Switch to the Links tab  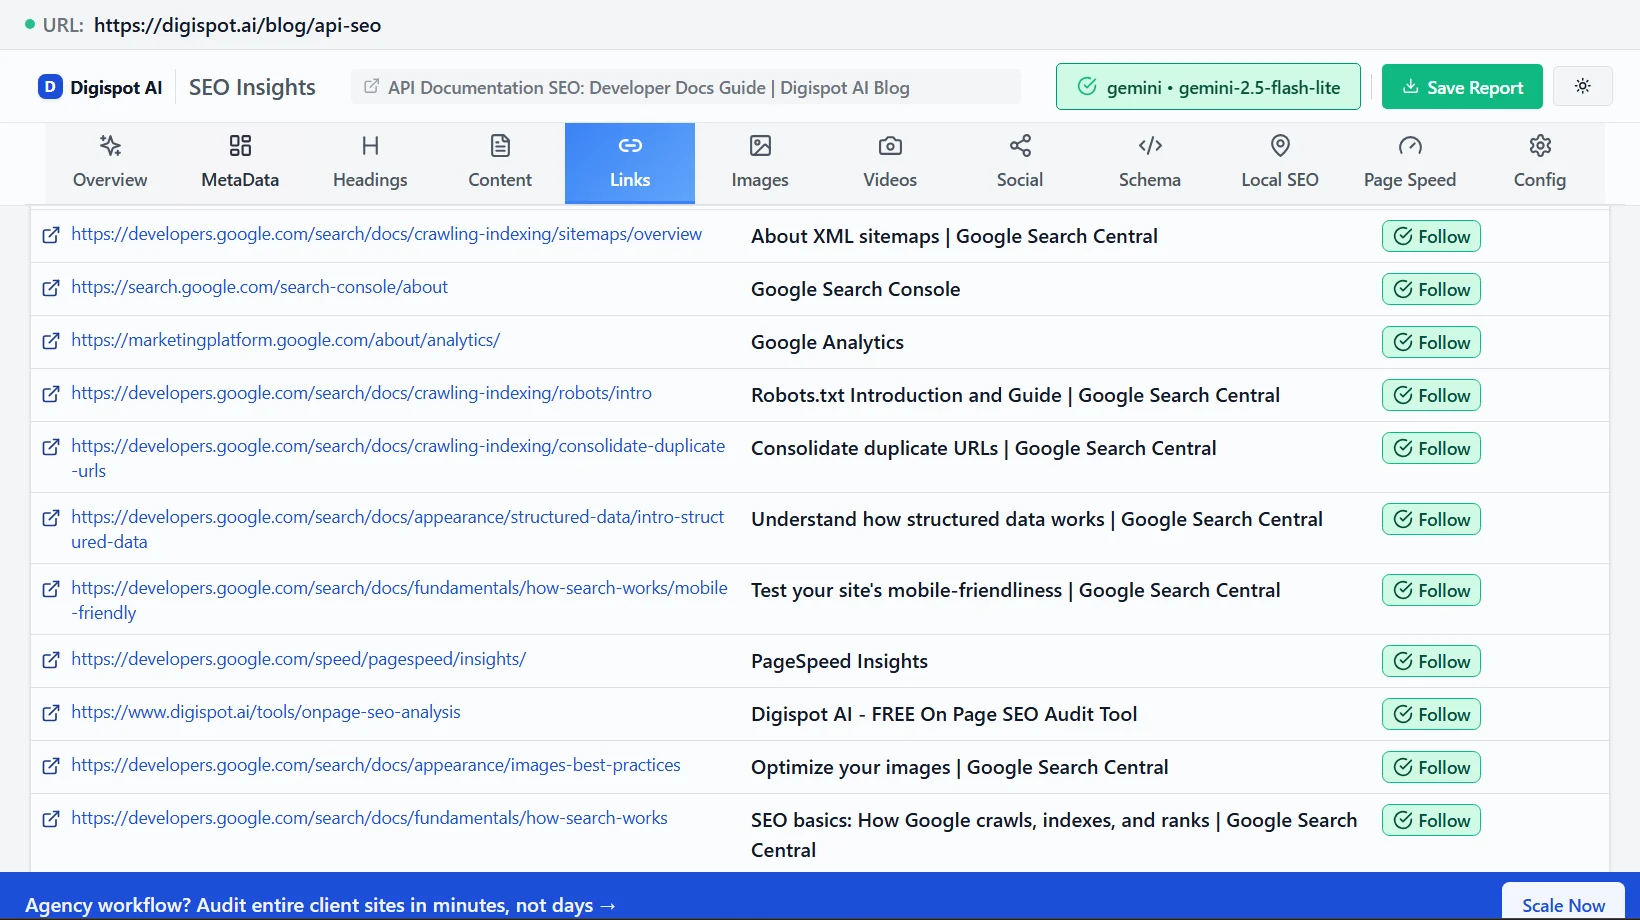coord(629,163)
